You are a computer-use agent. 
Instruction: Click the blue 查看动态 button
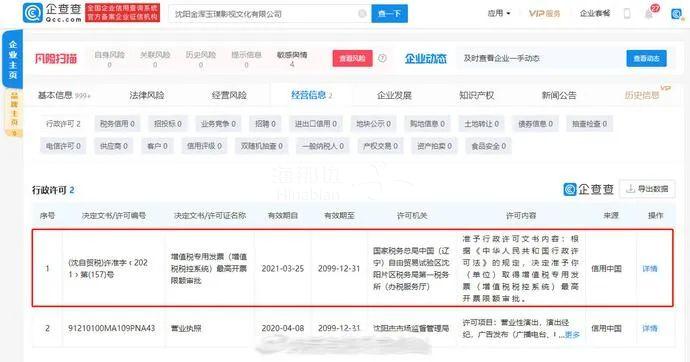[x=646, y=58]
